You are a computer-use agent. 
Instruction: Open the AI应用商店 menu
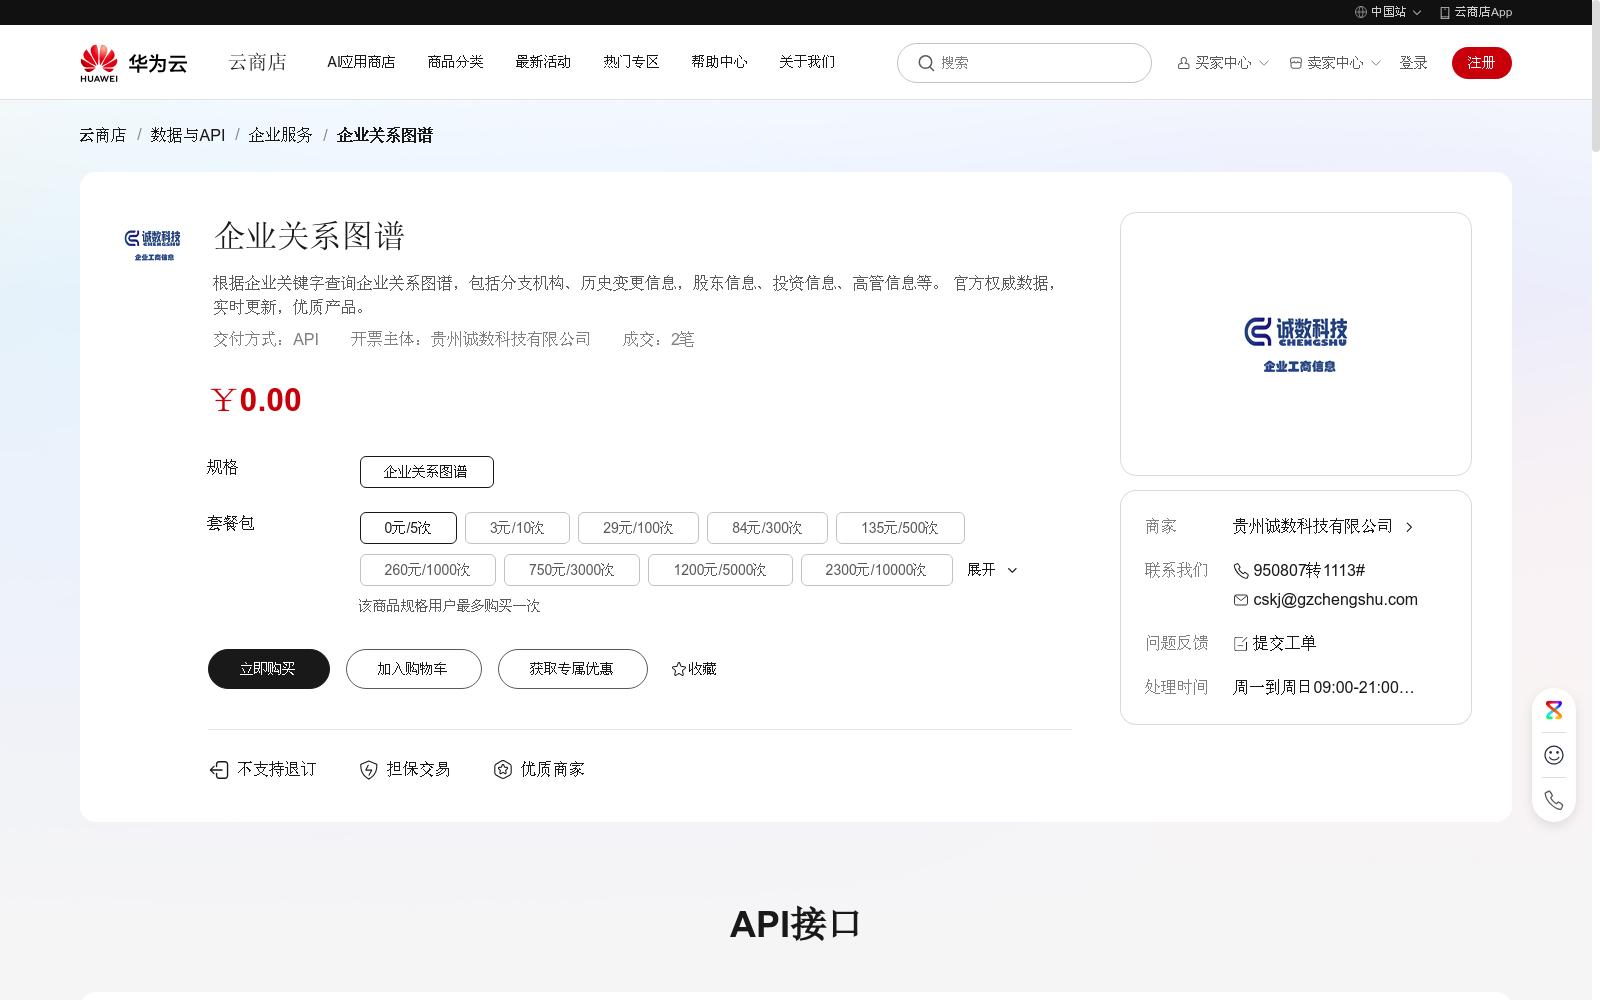point(361,62)
